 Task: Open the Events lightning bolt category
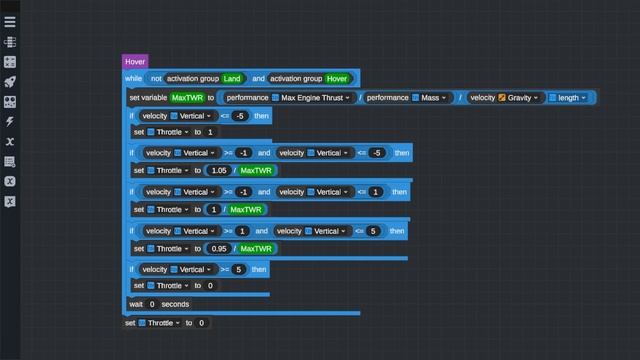coord(10,121)
